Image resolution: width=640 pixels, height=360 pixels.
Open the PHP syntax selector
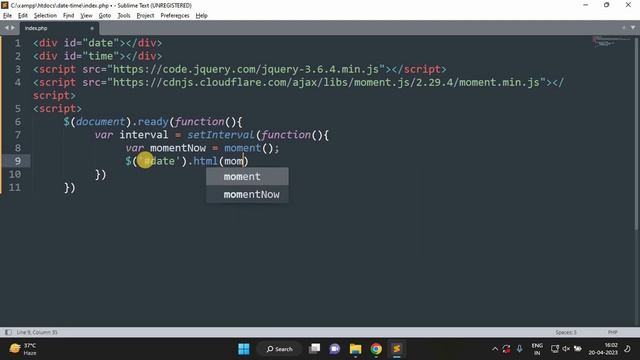click(612, 332)
